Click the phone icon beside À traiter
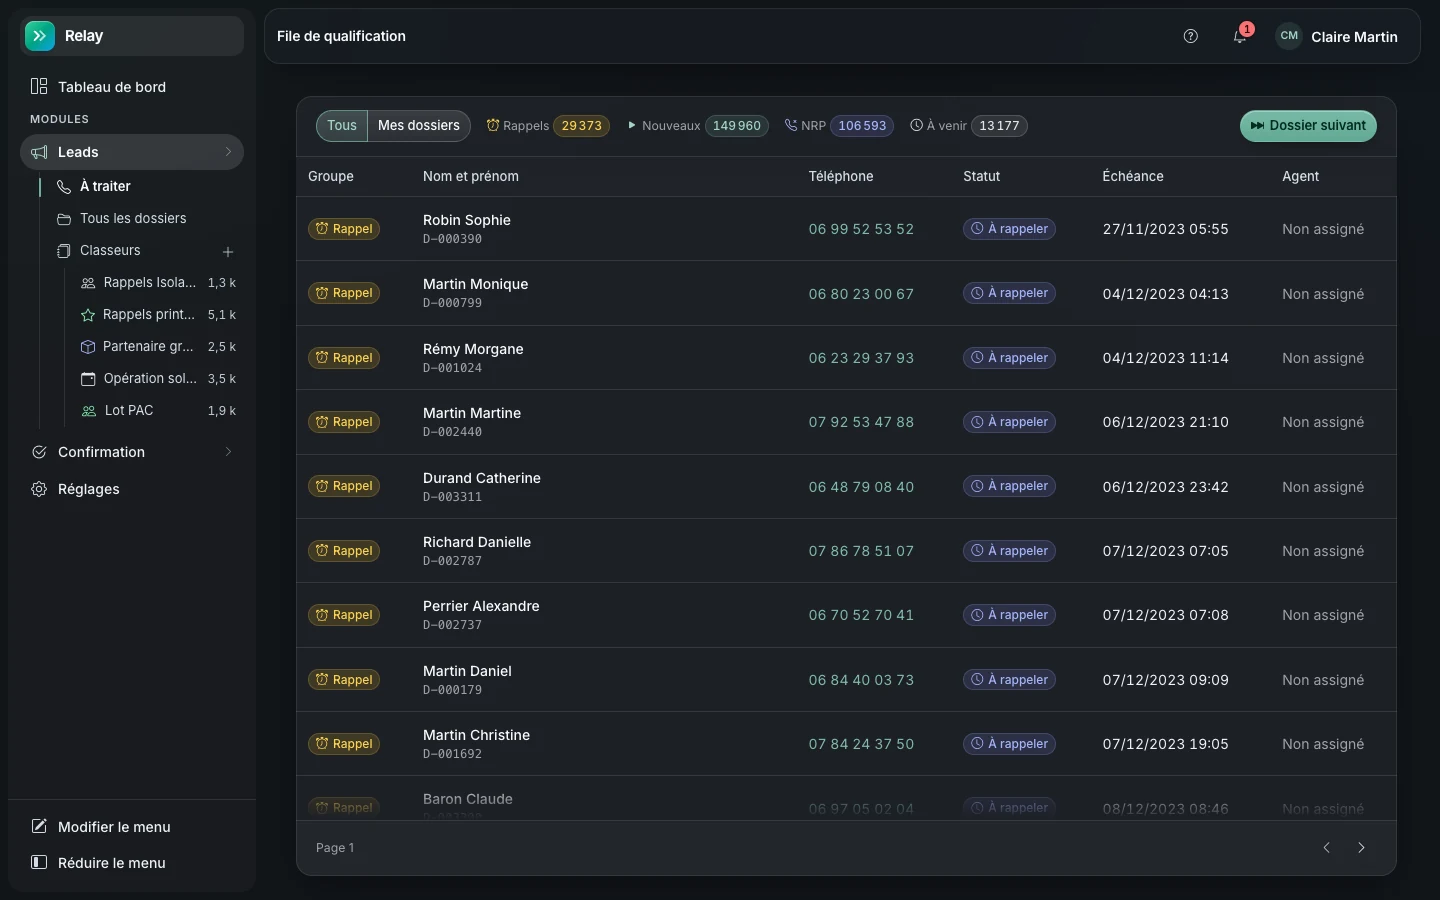Screen dimensions: 1440x900 64,187
